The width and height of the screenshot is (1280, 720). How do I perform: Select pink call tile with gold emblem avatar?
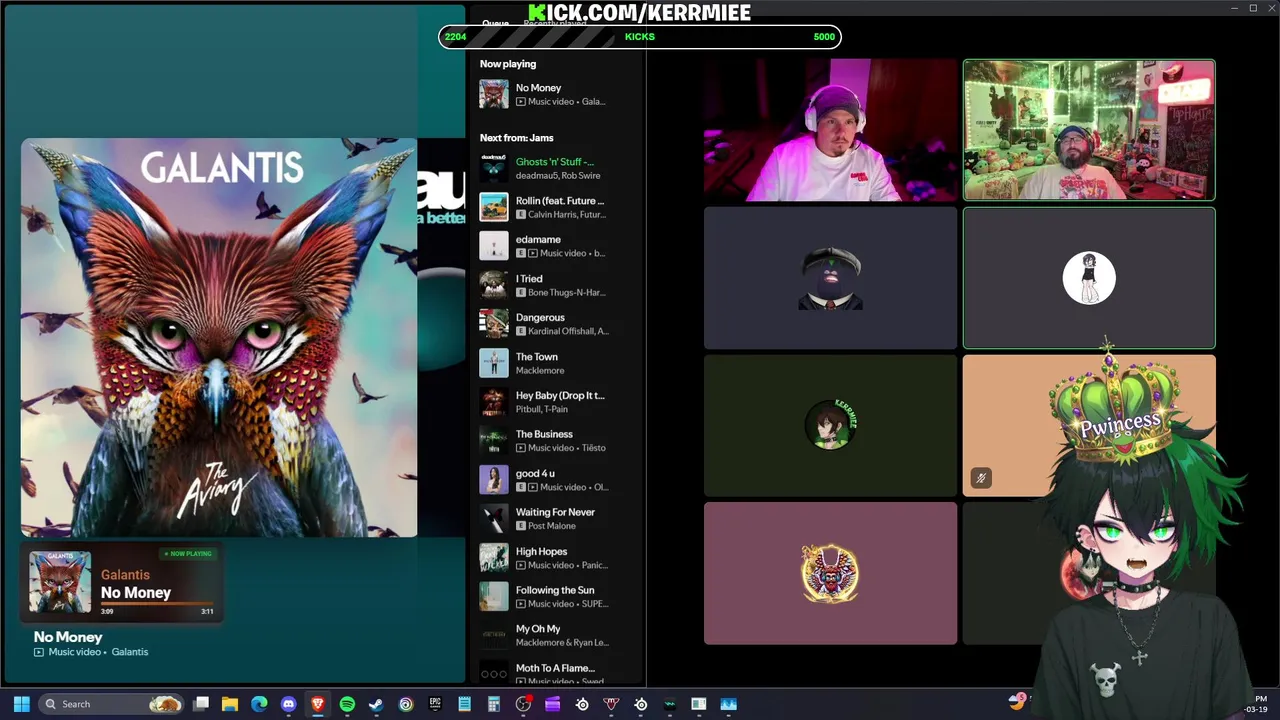click(x=830, y=574)
